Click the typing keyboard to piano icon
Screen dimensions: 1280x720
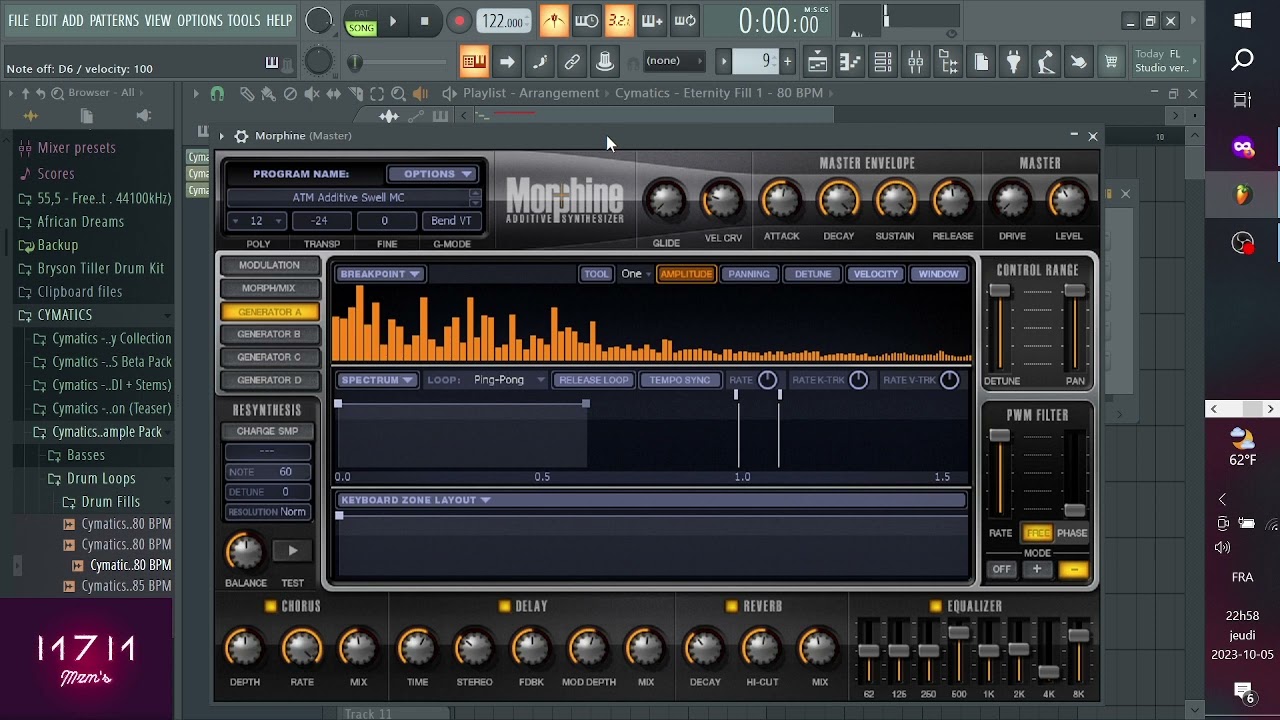tap(474, 62)
